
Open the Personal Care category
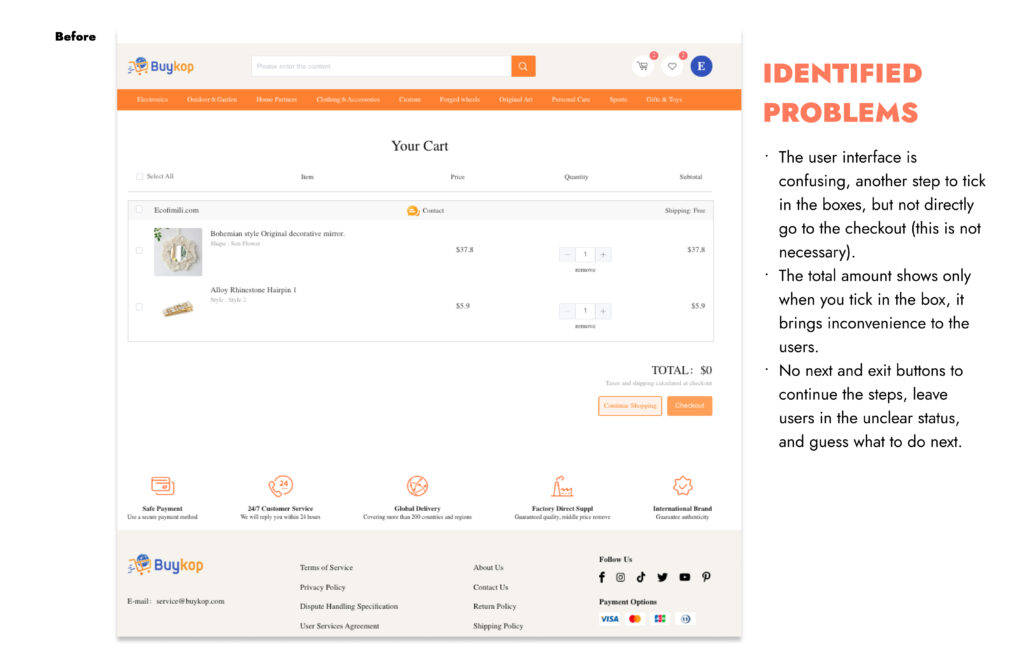[x=571, y=99]
